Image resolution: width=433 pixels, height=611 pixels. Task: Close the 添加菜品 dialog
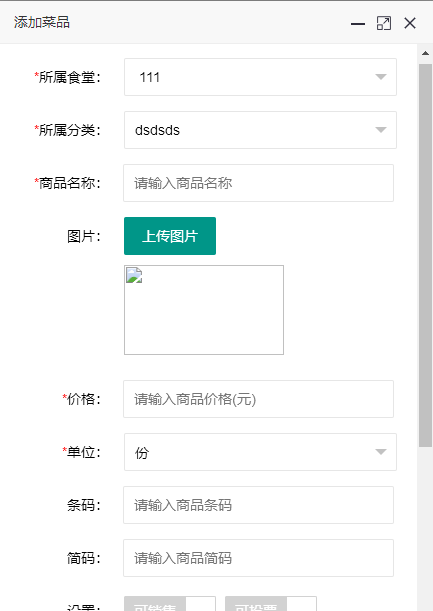pos(410,23)
